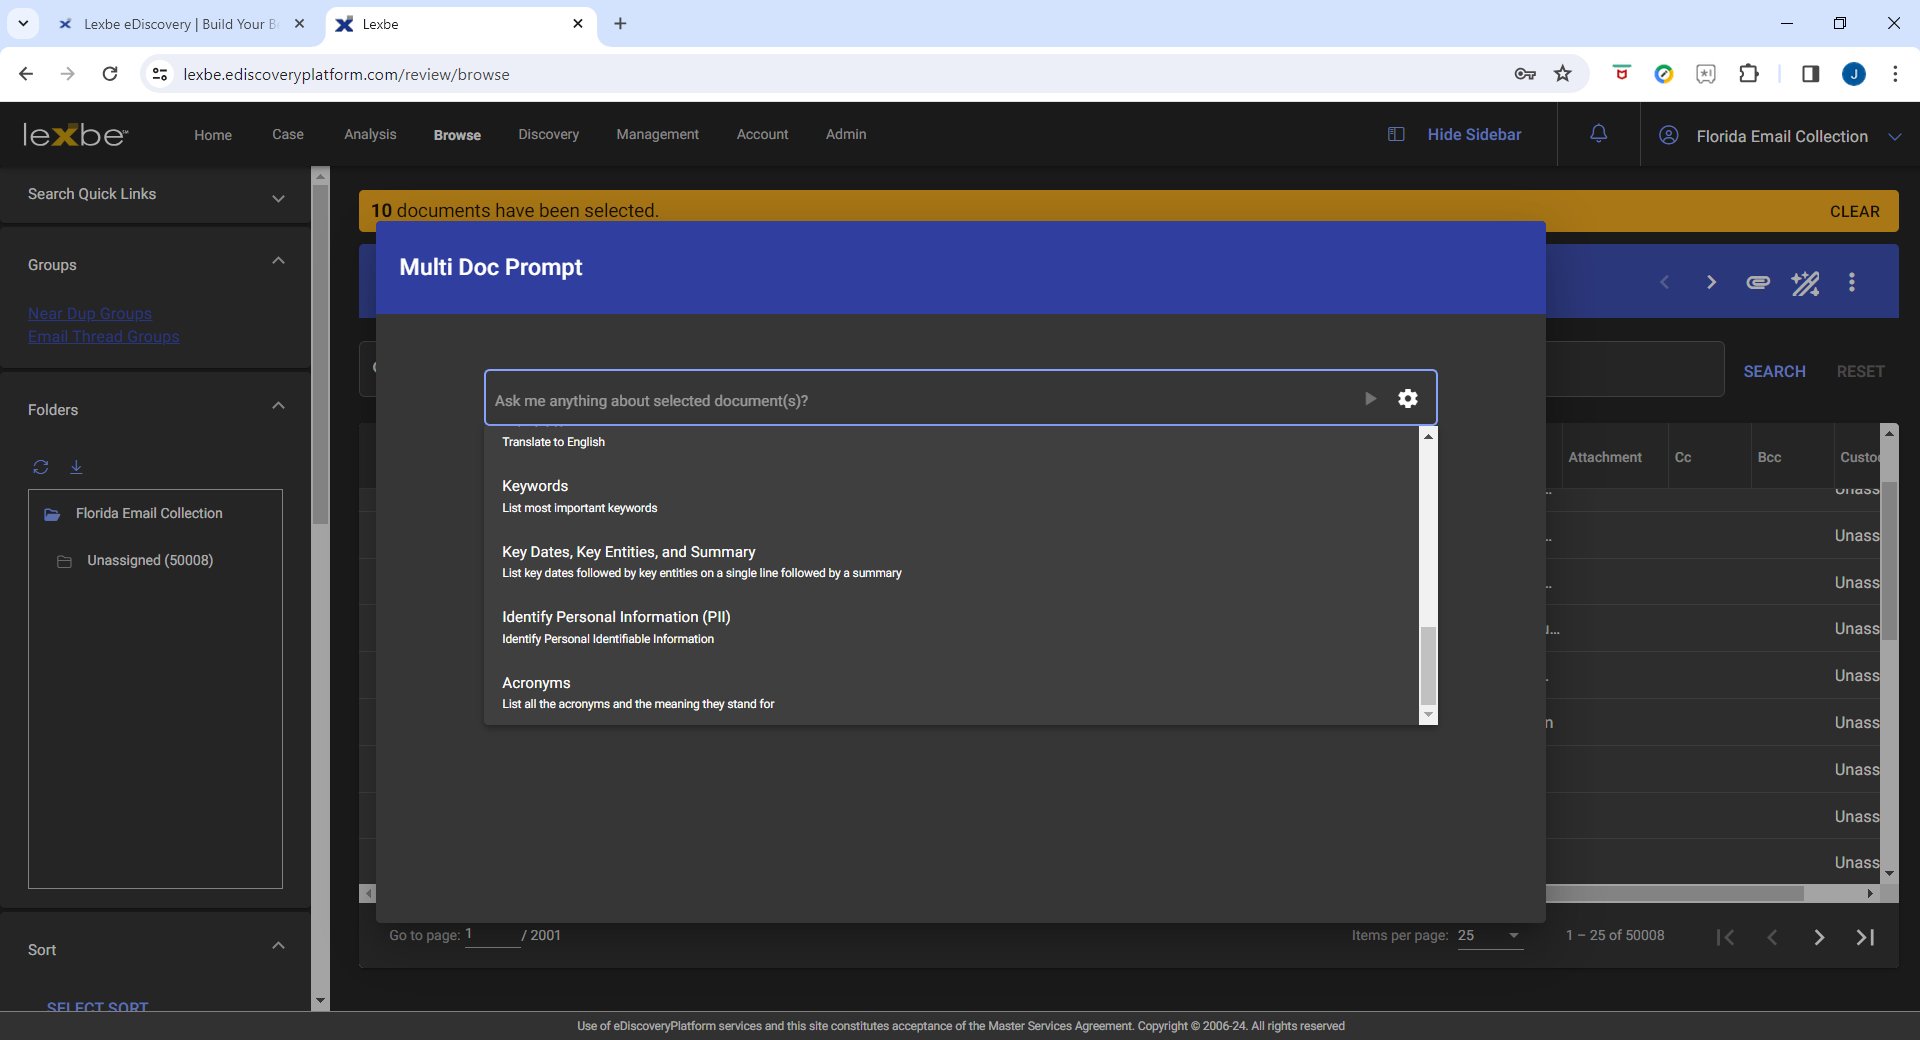Open the notifications bell icon
Screen dimensions: 1920x1040
click(1597, 133)
